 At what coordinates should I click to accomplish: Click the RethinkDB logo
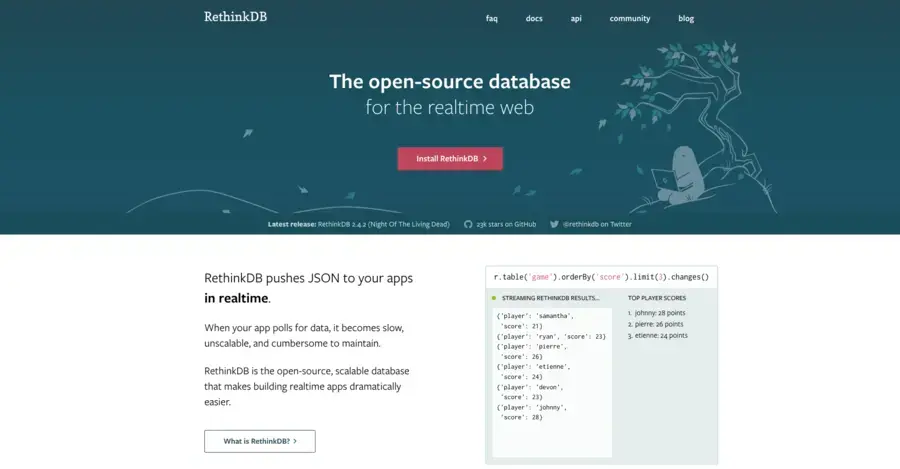point(235,17)
